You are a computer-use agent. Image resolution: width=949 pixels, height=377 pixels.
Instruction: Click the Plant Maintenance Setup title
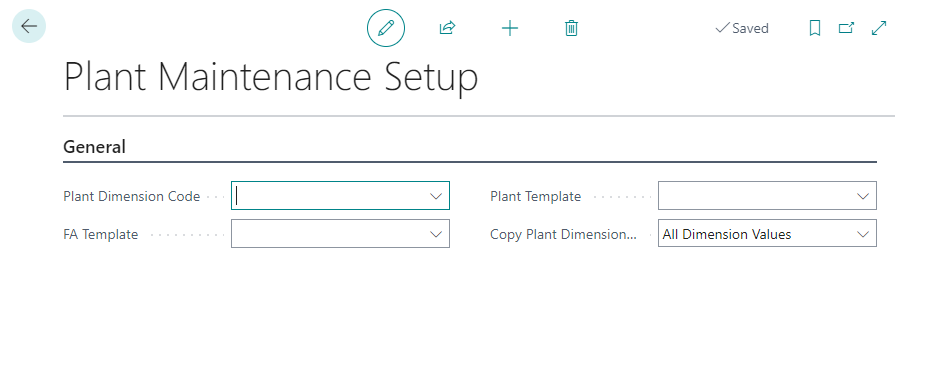271,77
